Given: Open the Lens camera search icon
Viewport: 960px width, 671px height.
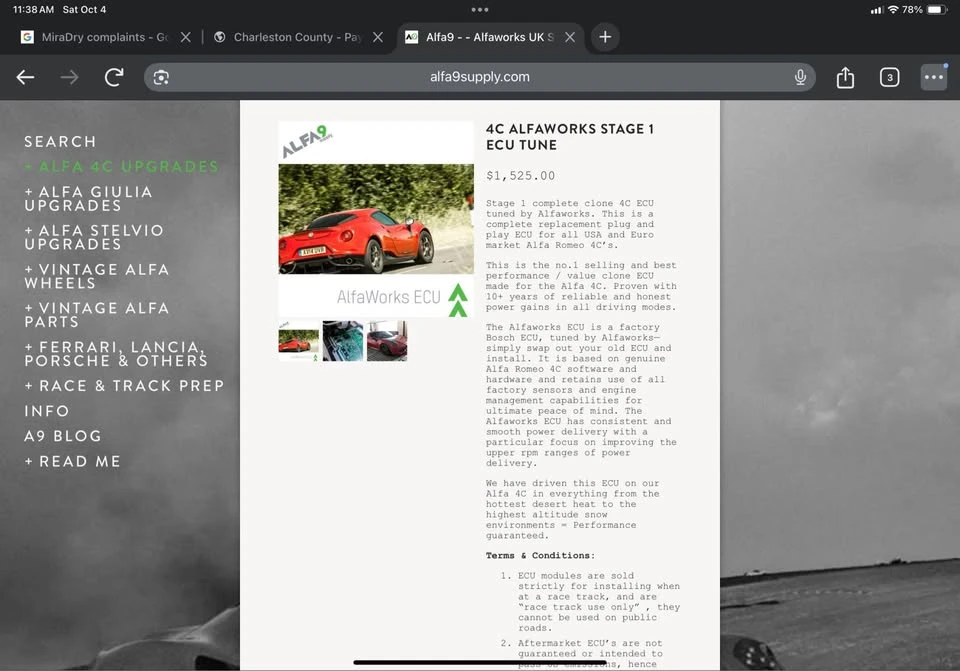Looking at the screenshot, I should (161, 77).
